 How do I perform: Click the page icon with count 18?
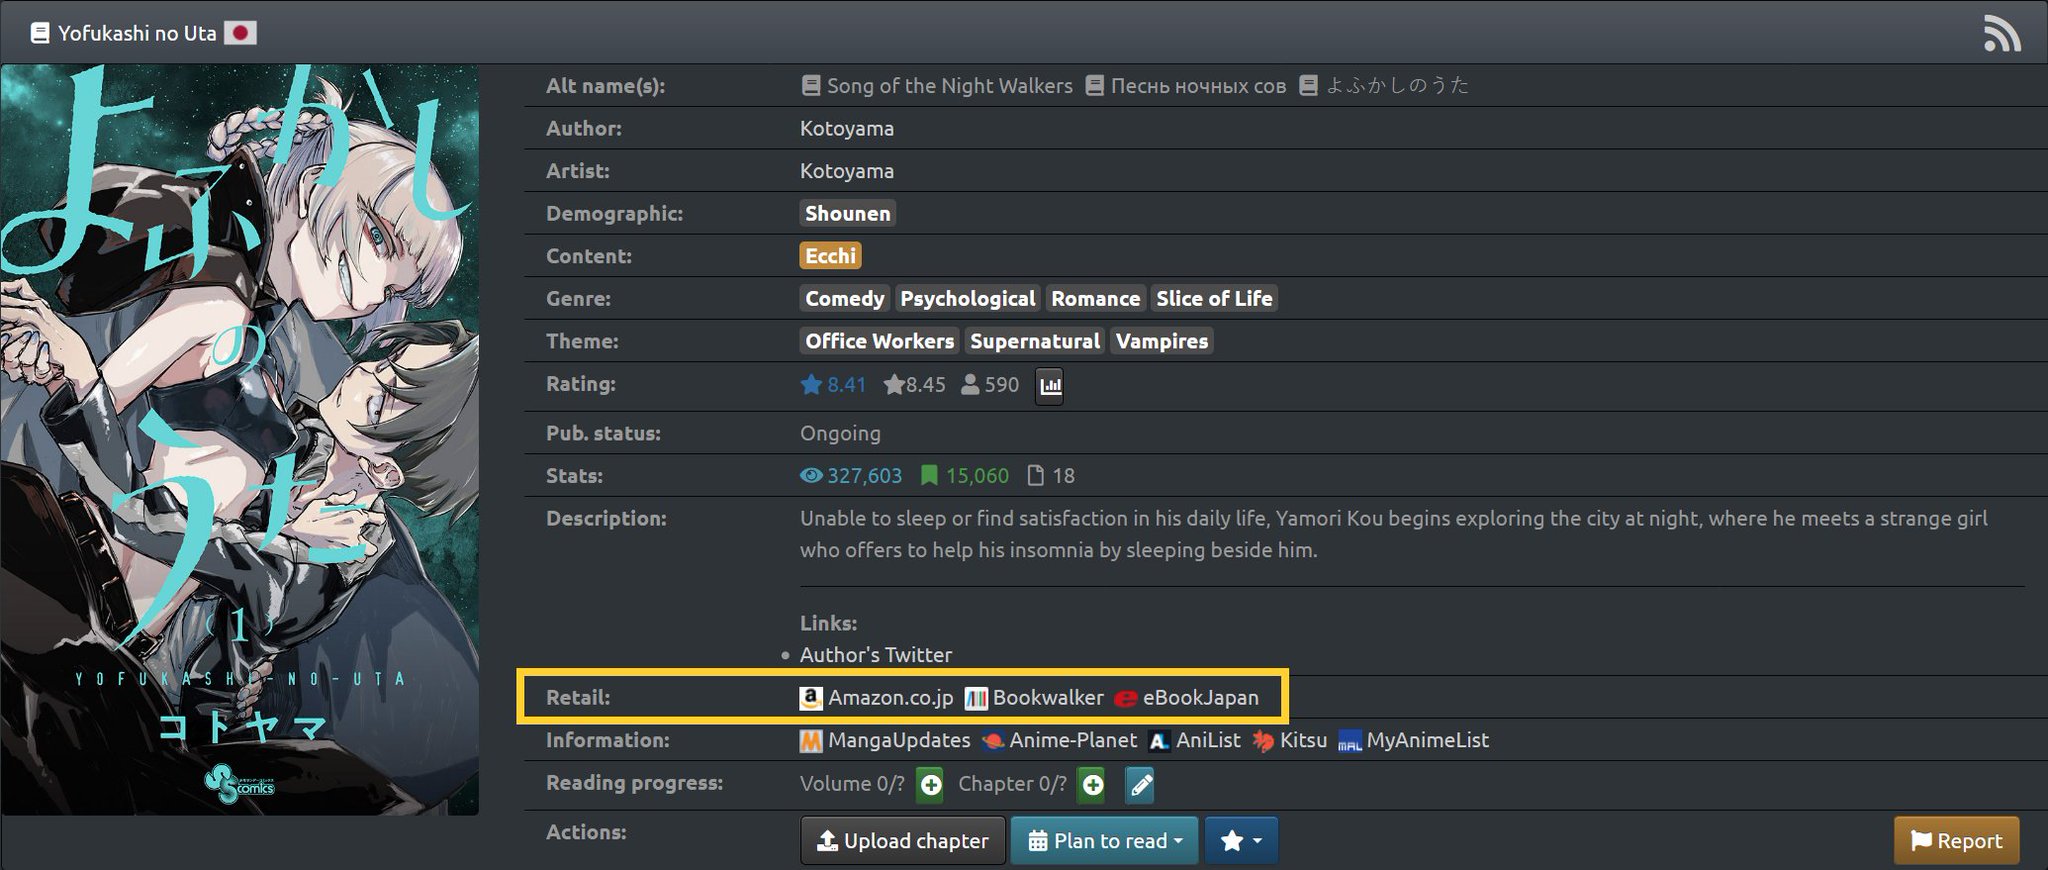click(x=1052, y=476)
